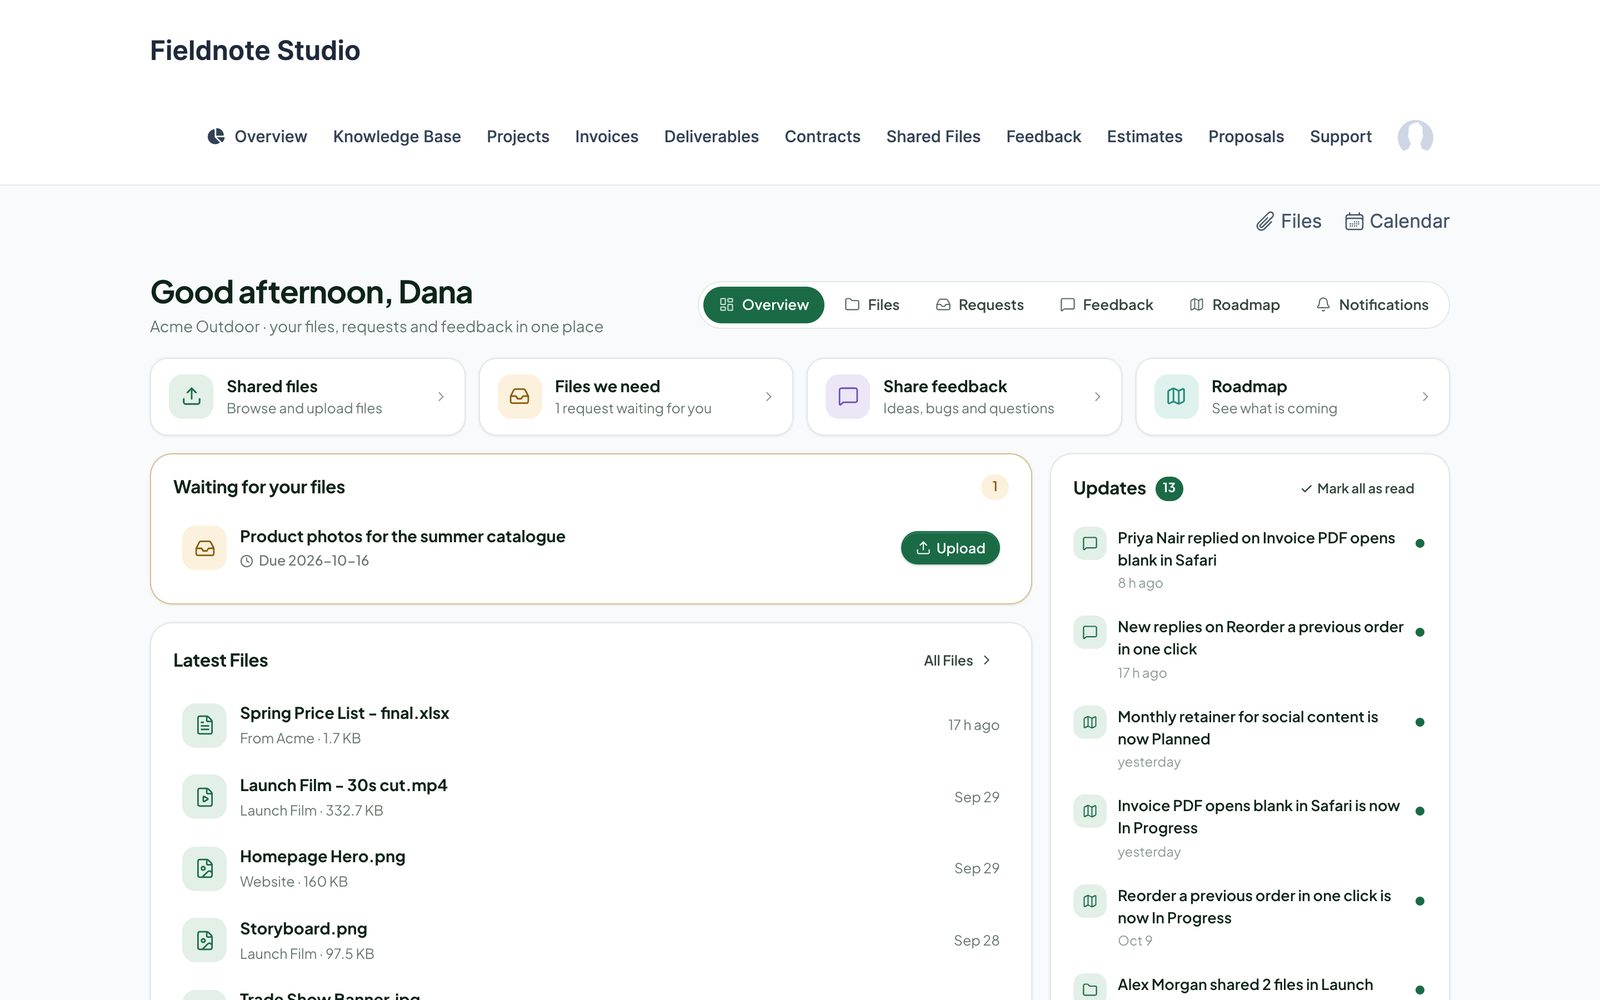Image resolution: width=1600 pixels, height=1000 pixels.
Task: Click the paperclip Files icon
Action: (1265, 221)
